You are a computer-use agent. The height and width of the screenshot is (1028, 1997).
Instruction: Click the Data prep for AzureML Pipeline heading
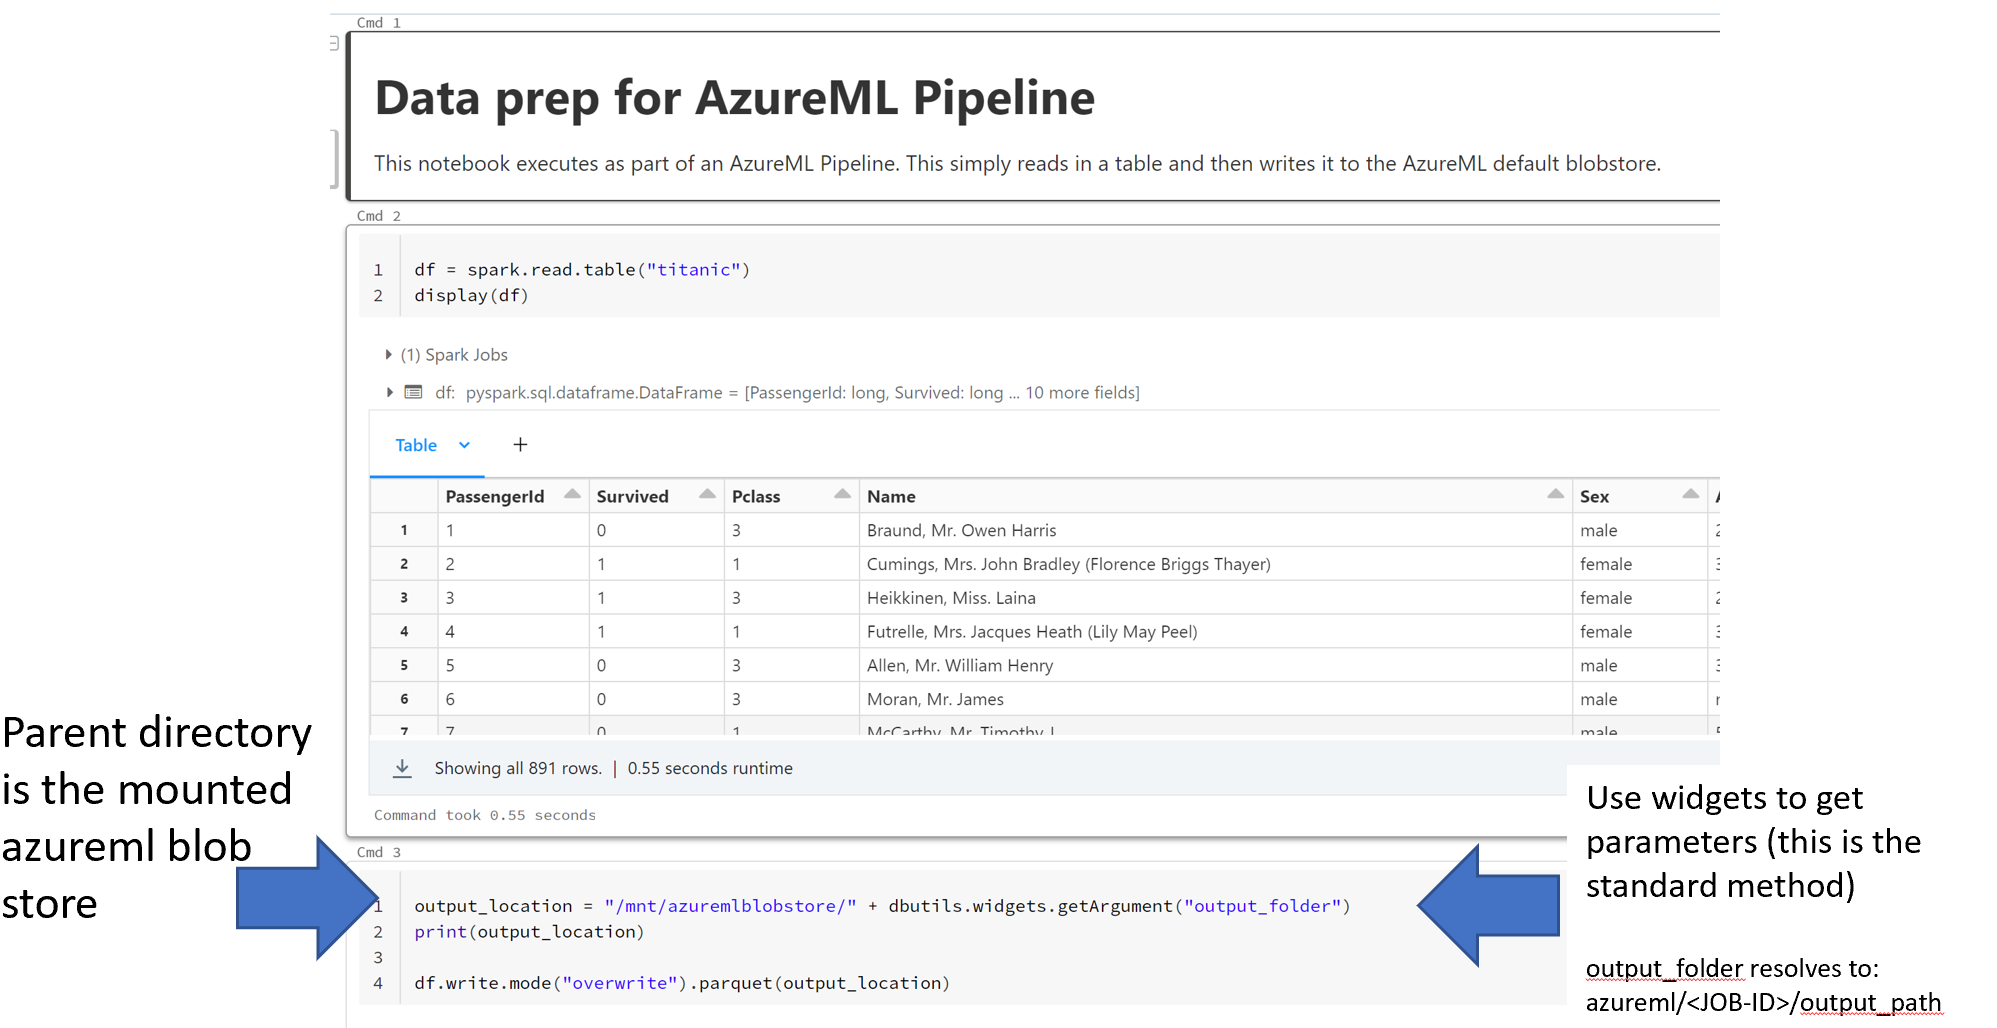[x=734, y=98]
